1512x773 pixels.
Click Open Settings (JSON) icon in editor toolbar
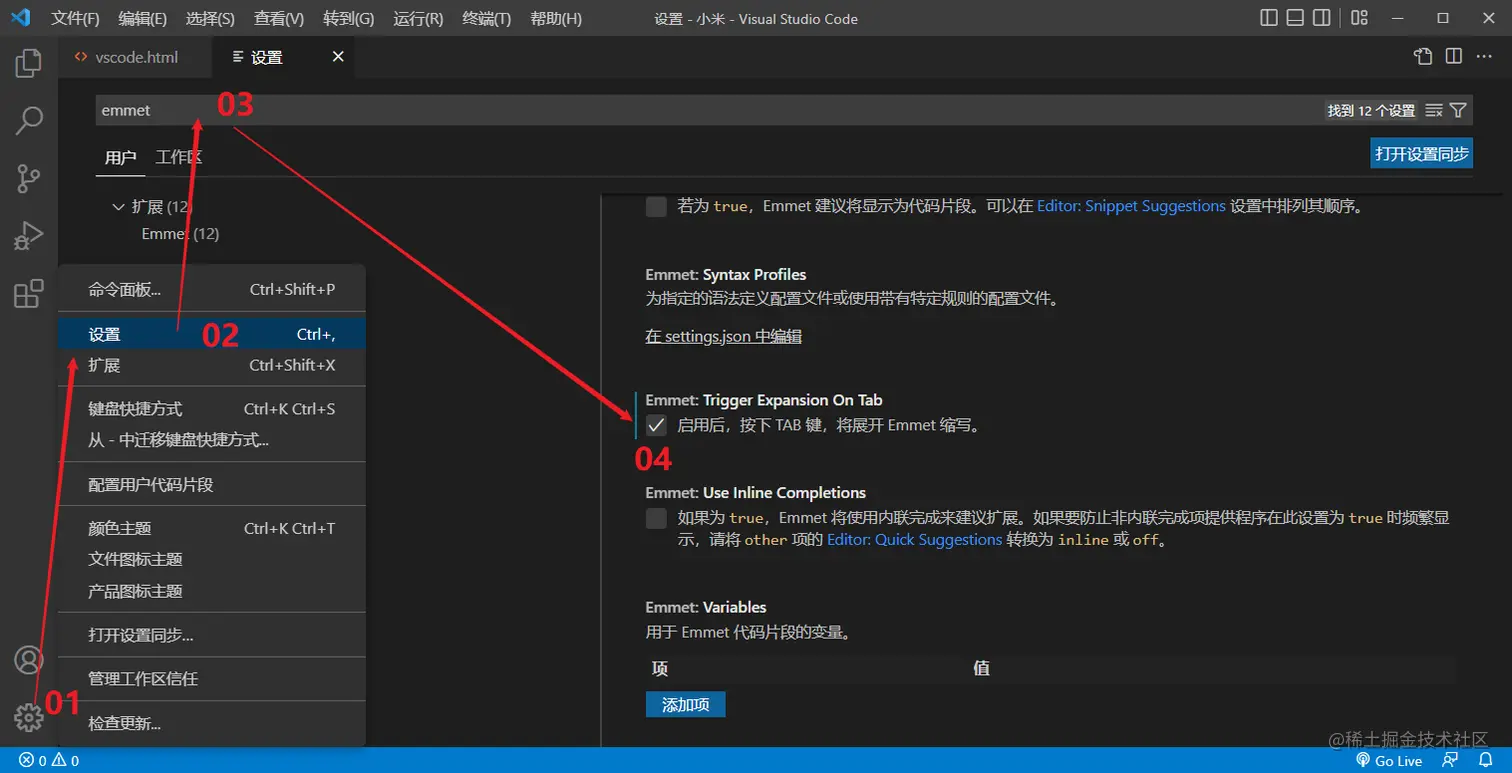1422,57
